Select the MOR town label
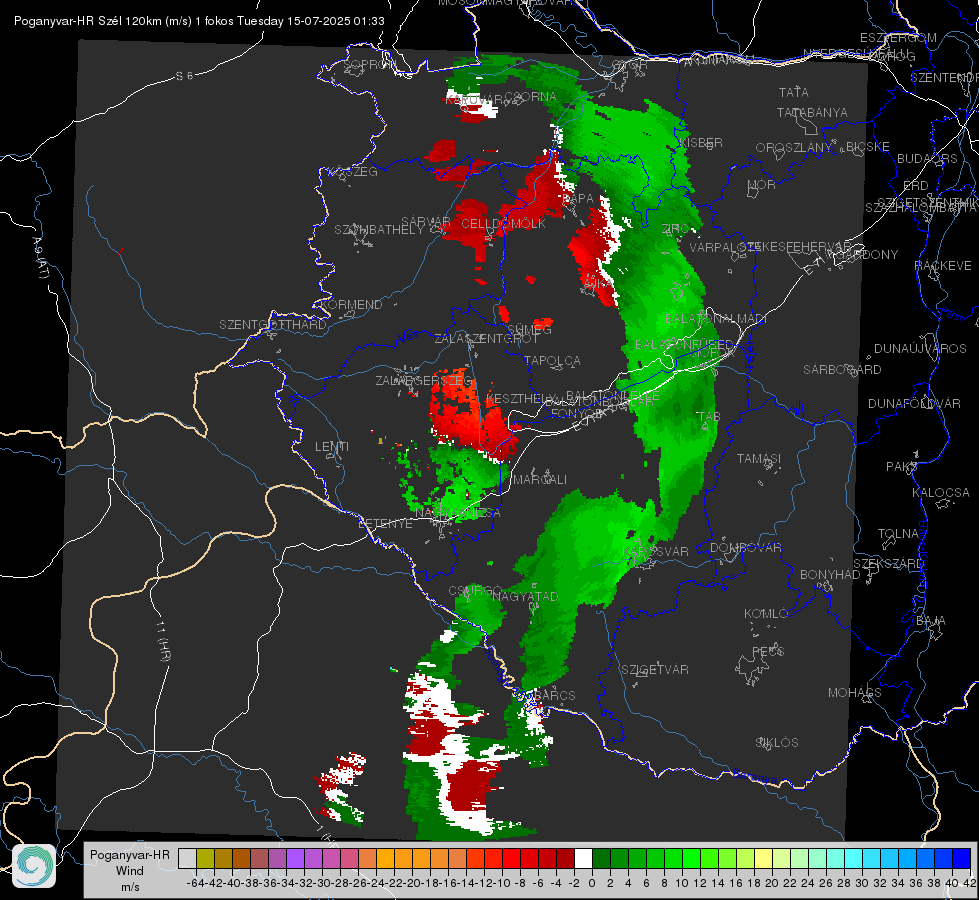Screen dimensions: 979x900 click(x=762, y=185)
